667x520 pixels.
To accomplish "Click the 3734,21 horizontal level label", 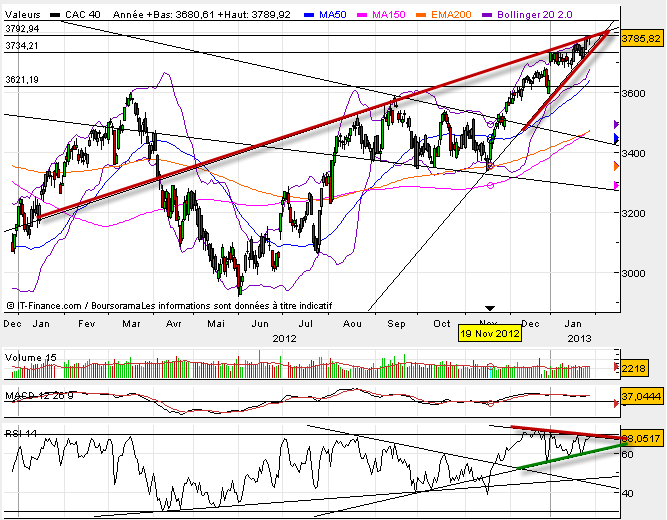I will point(22,46).
